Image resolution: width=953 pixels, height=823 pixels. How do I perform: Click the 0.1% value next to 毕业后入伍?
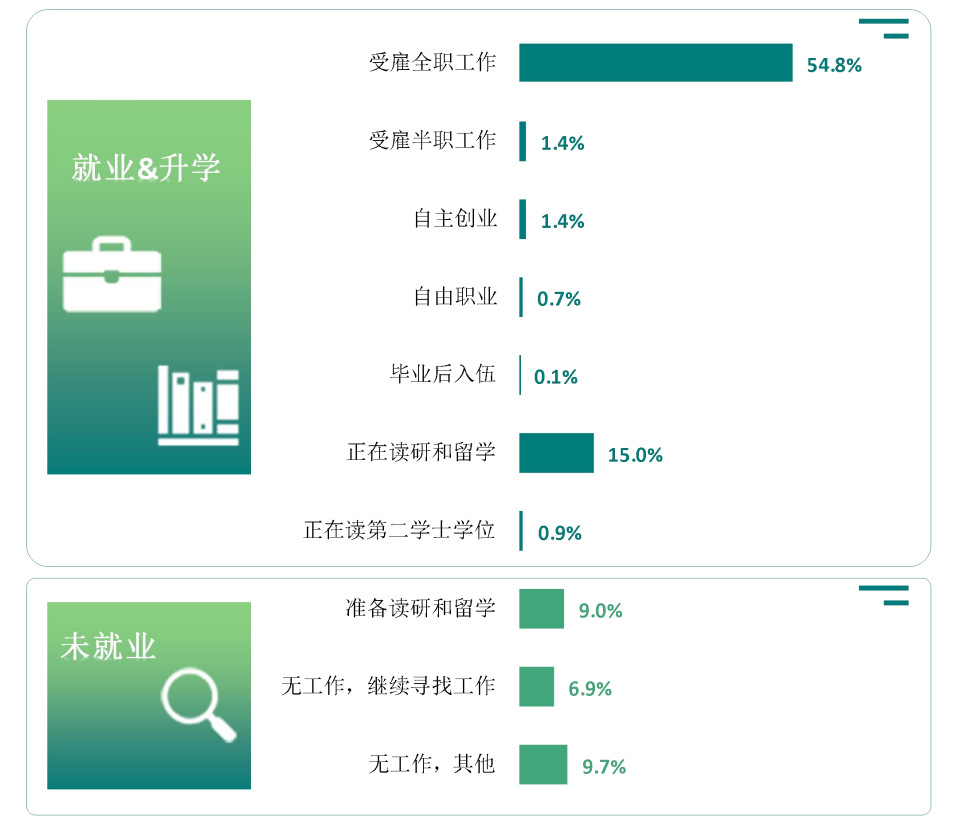point(556,377)
